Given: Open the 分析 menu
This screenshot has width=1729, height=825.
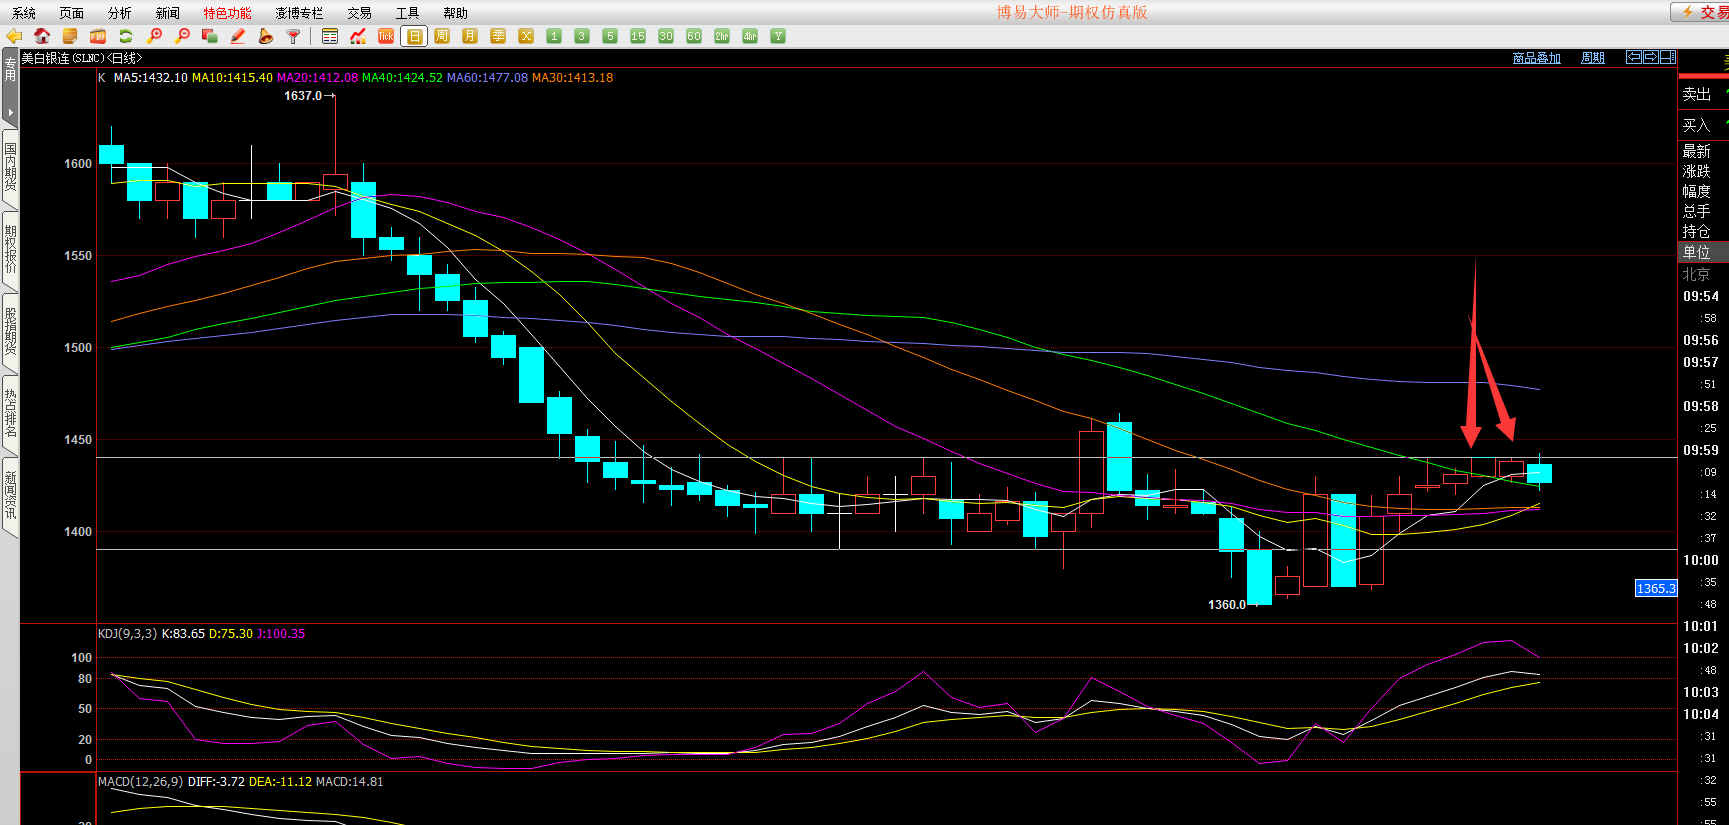Looking at the screenshot, I should (119, 13).
